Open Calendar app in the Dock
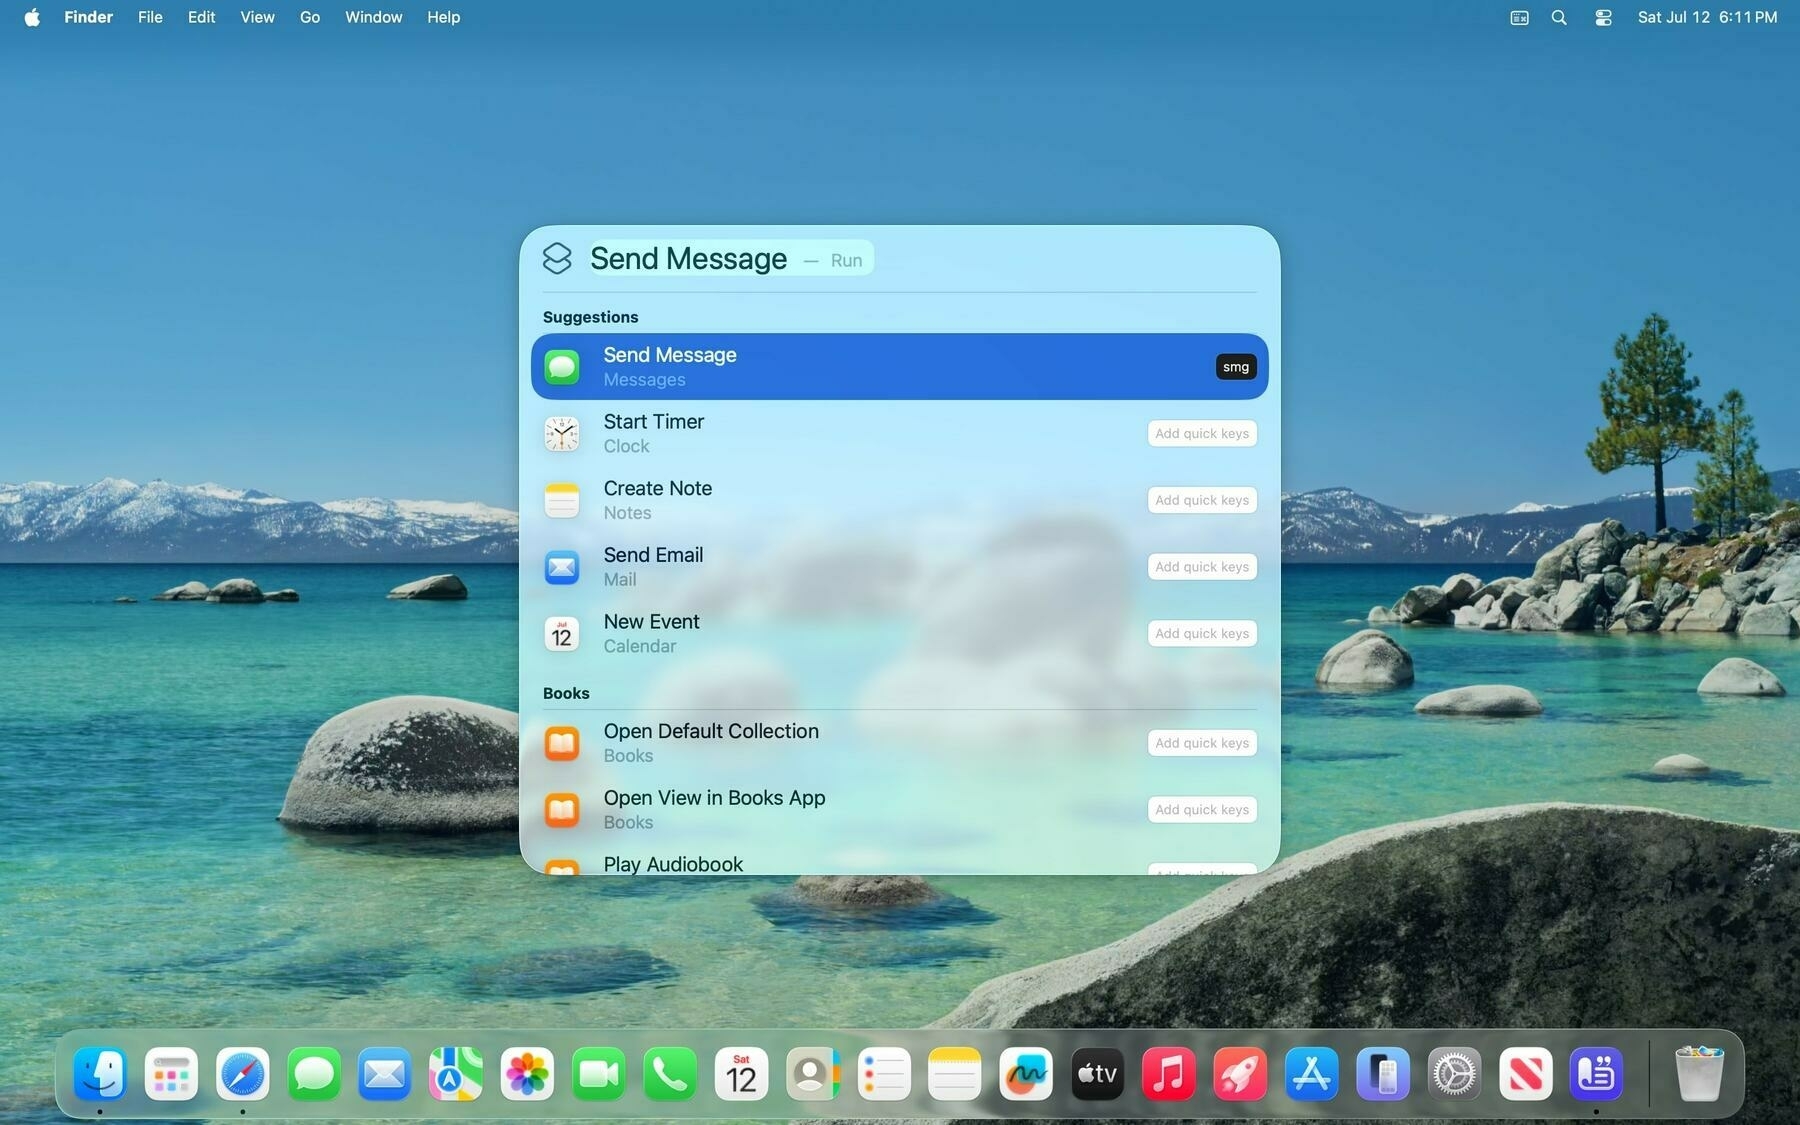The width and height of the screenshot is (1800, 1125). tap(741, 1074)
